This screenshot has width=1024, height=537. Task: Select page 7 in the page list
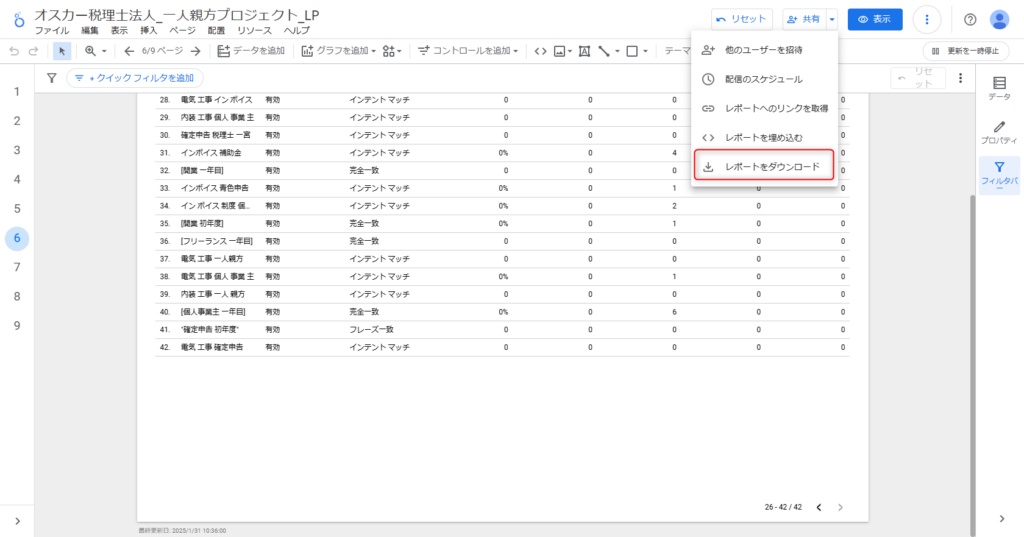pyautogui.click(x=17, y=267)
